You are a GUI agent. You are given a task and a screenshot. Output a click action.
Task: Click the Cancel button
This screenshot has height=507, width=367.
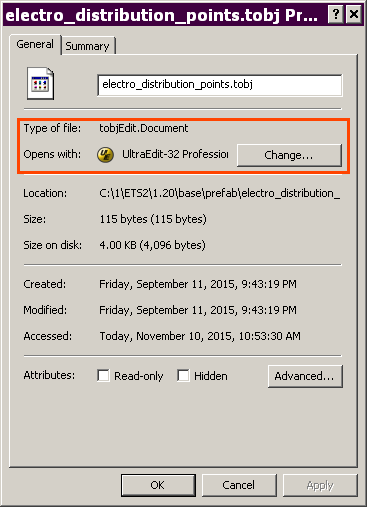pyautogui.click(x=239, y=485)
